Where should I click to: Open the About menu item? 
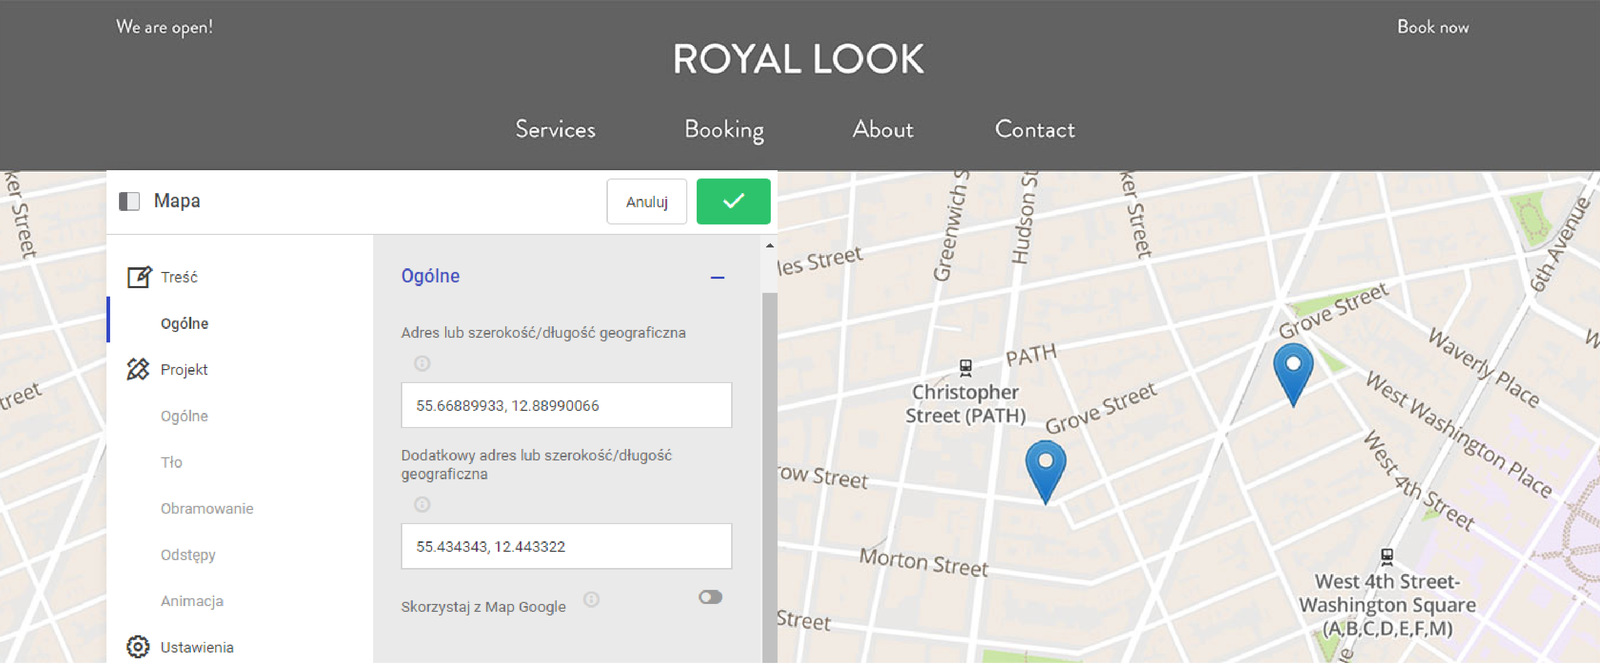pos(883,129)
